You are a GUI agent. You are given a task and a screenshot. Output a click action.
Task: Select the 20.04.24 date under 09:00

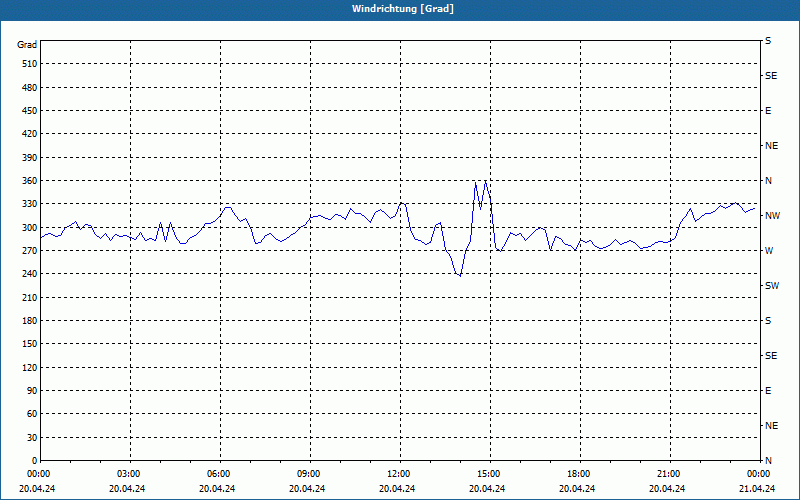click(x=307, y=489)
